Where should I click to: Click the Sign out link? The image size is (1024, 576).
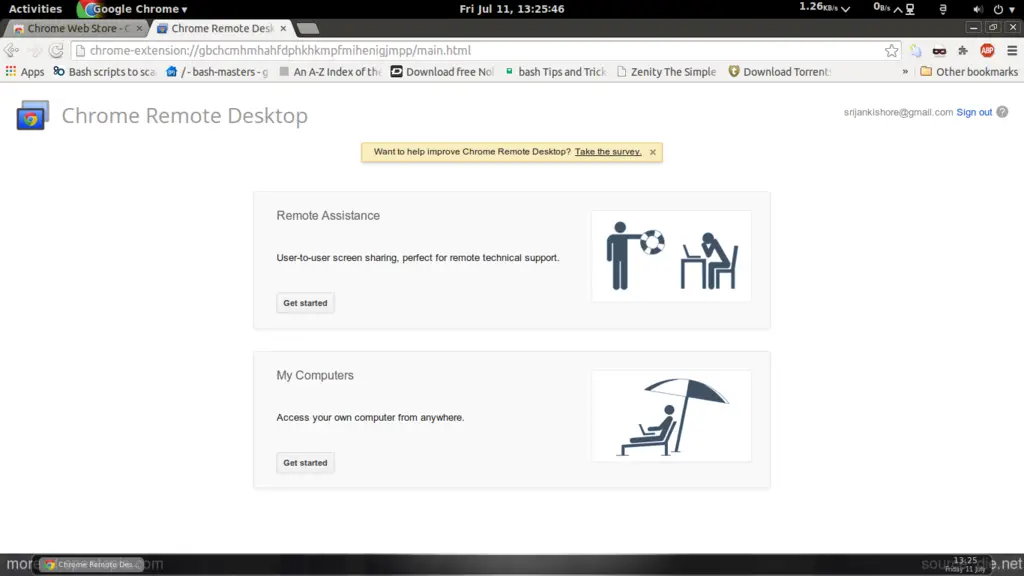974,112
